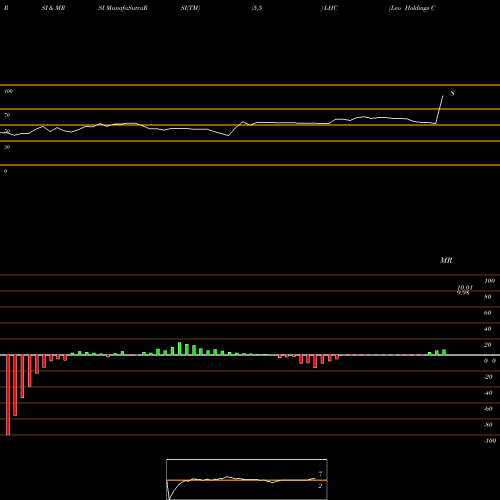
Task: Click the '(5,5' parameter text
Action: pyautogui.click(x=257, y=8)
